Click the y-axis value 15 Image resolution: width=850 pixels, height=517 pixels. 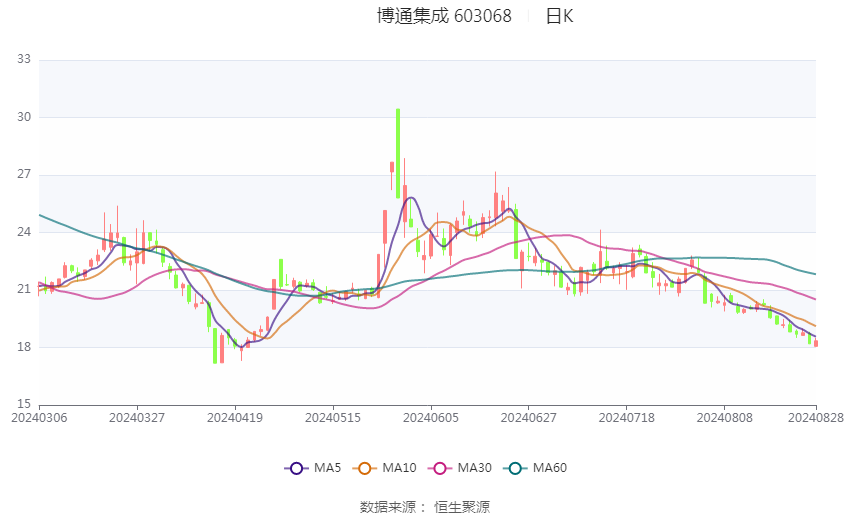click(x=24, y=404)
